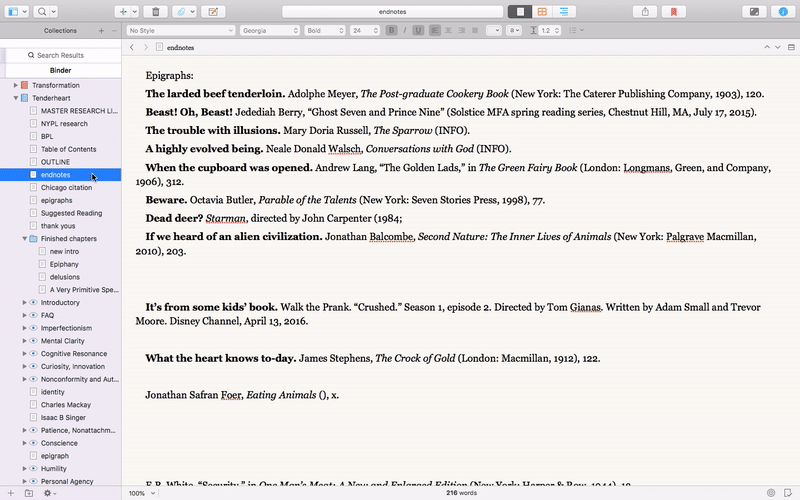Toggle Italic formatting button
Image resolution: width=800 pixels, height=500 pixels.
405,31
